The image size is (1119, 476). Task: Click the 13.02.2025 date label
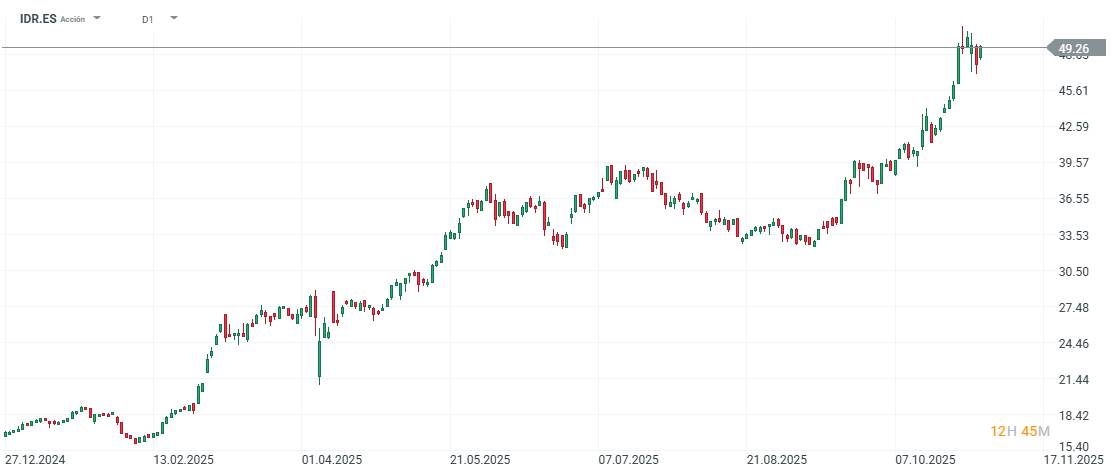183,460
